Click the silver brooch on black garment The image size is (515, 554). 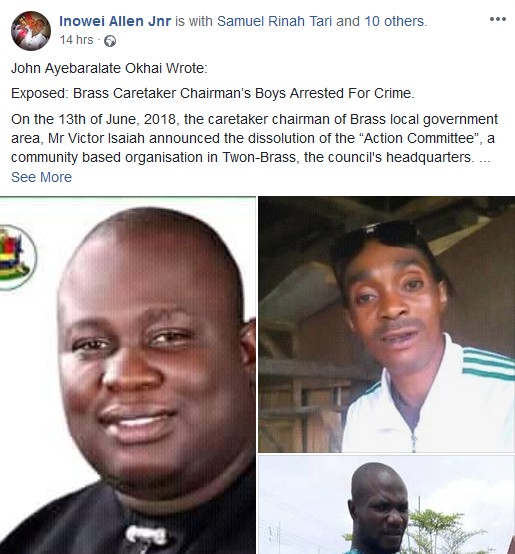(x=146, y=535)
